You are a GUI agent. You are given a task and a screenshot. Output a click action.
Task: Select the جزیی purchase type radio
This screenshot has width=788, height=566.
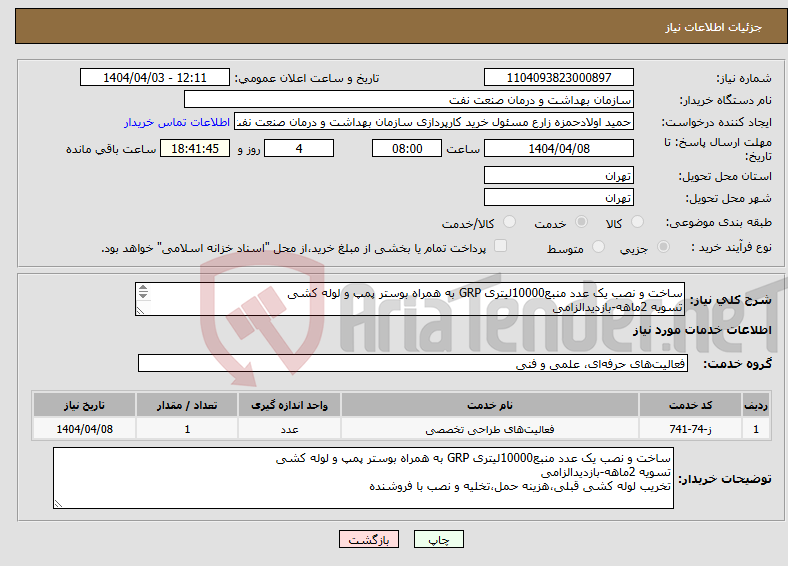tap(663, 247)
